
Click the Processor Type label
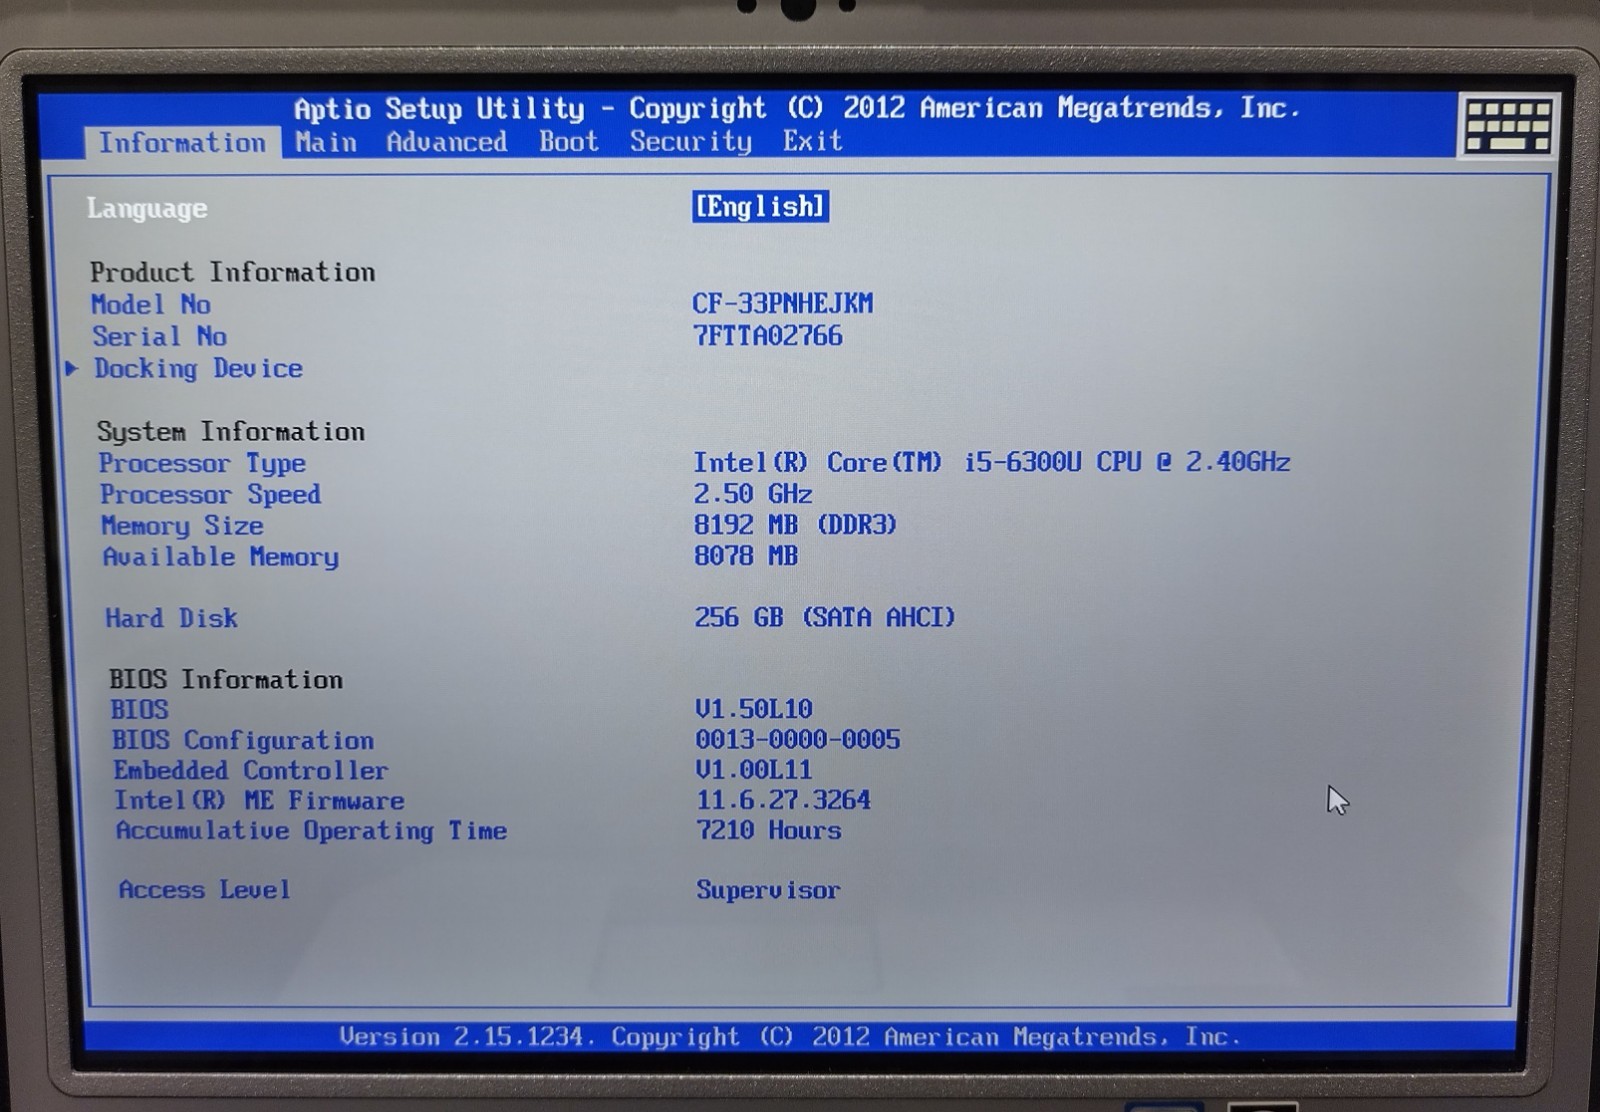coord(202,463)
